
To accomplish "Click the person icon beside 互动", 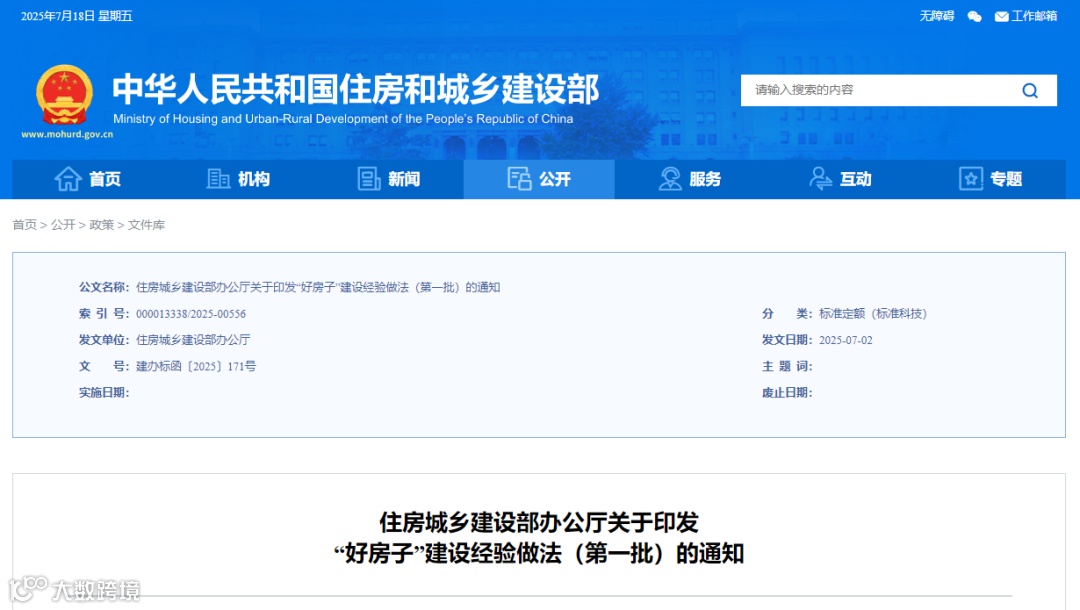I will tap(820, 179).
